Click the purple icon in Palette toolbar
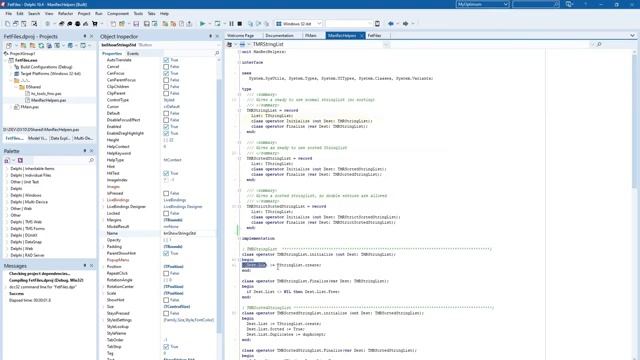The image size is (640, 360). (20, 160)
